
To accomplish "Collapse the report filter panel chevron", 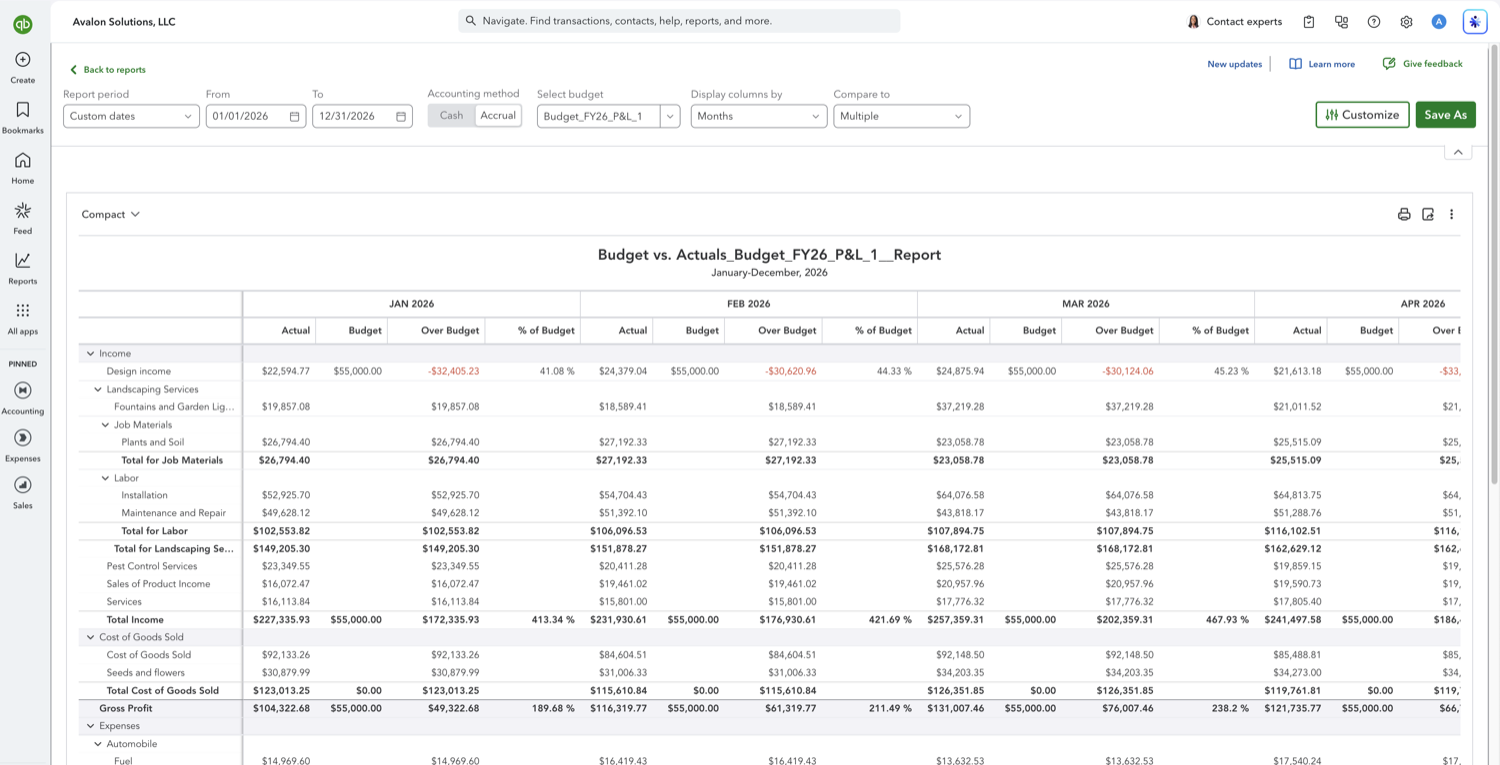I will (1458, 152).
